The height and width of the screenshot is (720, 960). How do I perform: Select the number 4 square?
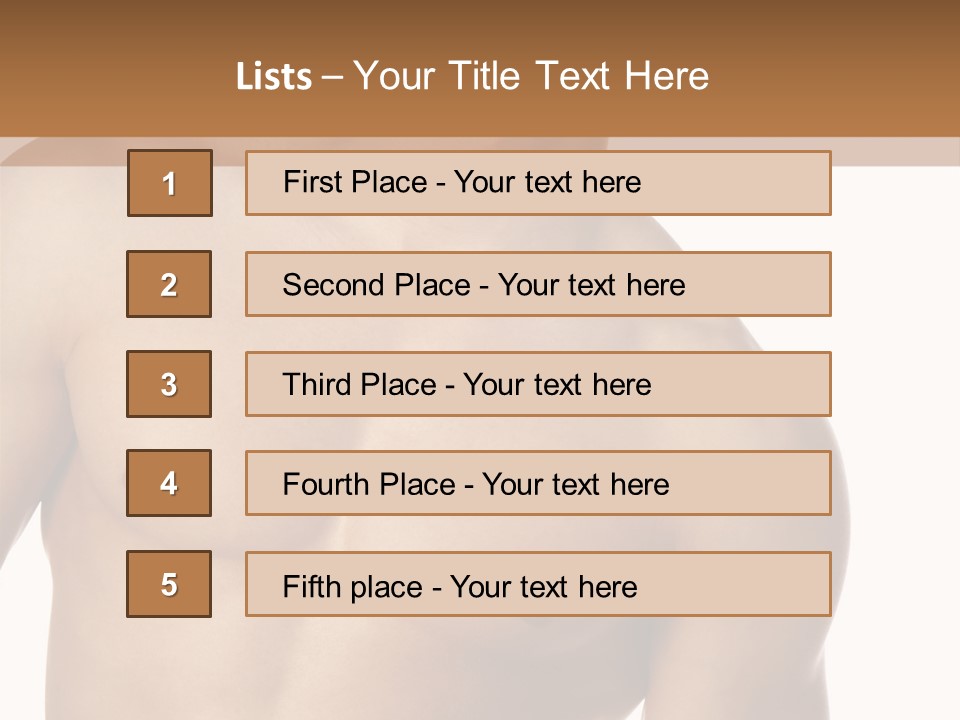click(169, 483)
